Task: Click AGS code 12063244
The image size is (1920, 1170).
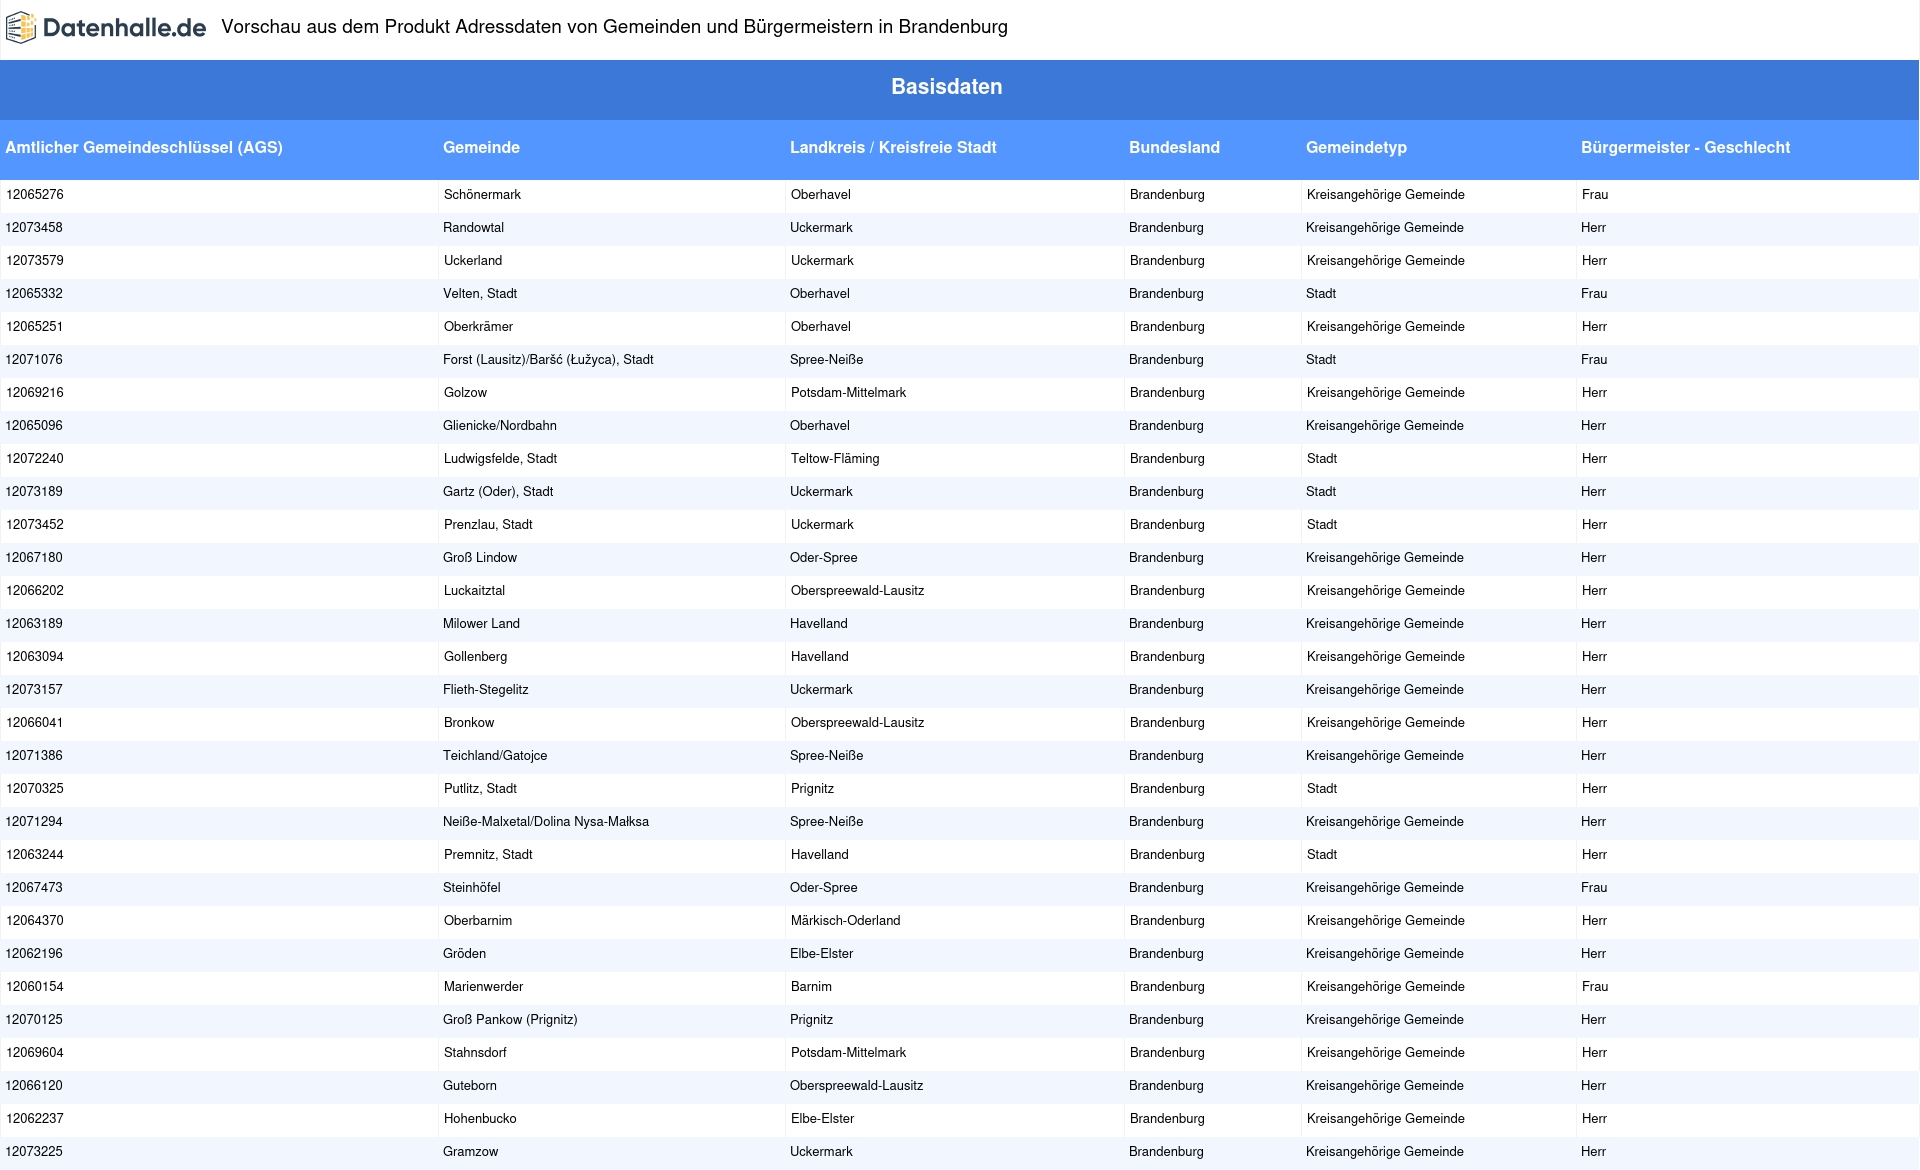Action: pos(34,855)
